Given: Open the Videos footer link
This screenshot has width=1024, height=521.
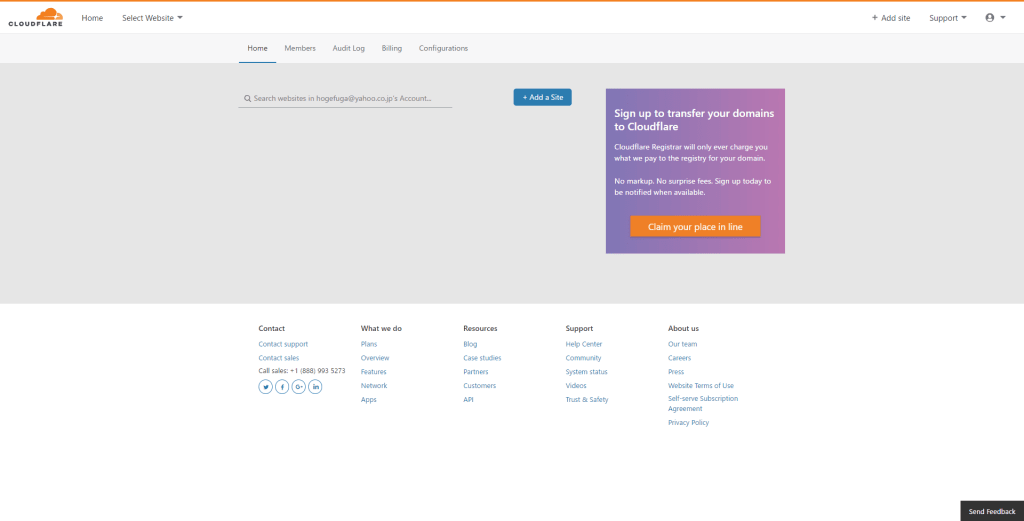Looking at the screenshot, I should click(x=576, y=386).
